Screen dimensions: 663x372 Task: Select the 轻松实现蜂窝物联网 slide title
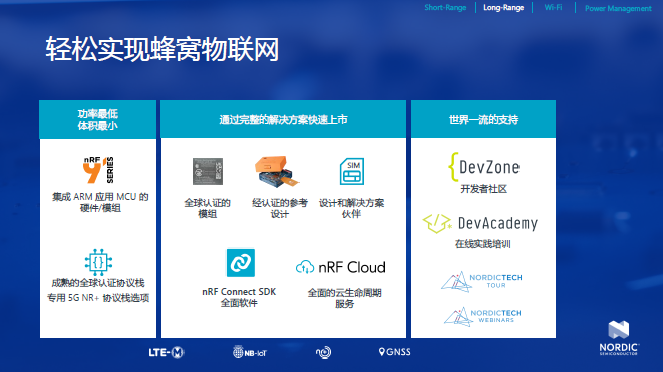tap(162, 49)
